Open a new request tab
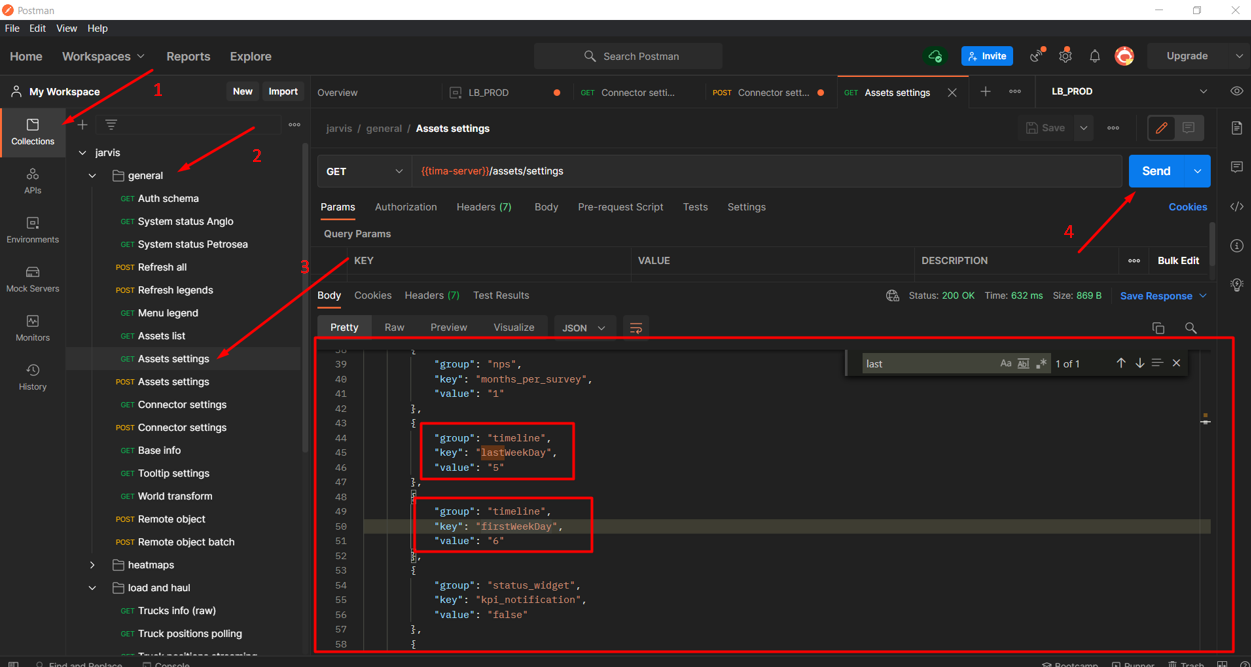This screenshot has width=1251, height=667. point(985,92)
